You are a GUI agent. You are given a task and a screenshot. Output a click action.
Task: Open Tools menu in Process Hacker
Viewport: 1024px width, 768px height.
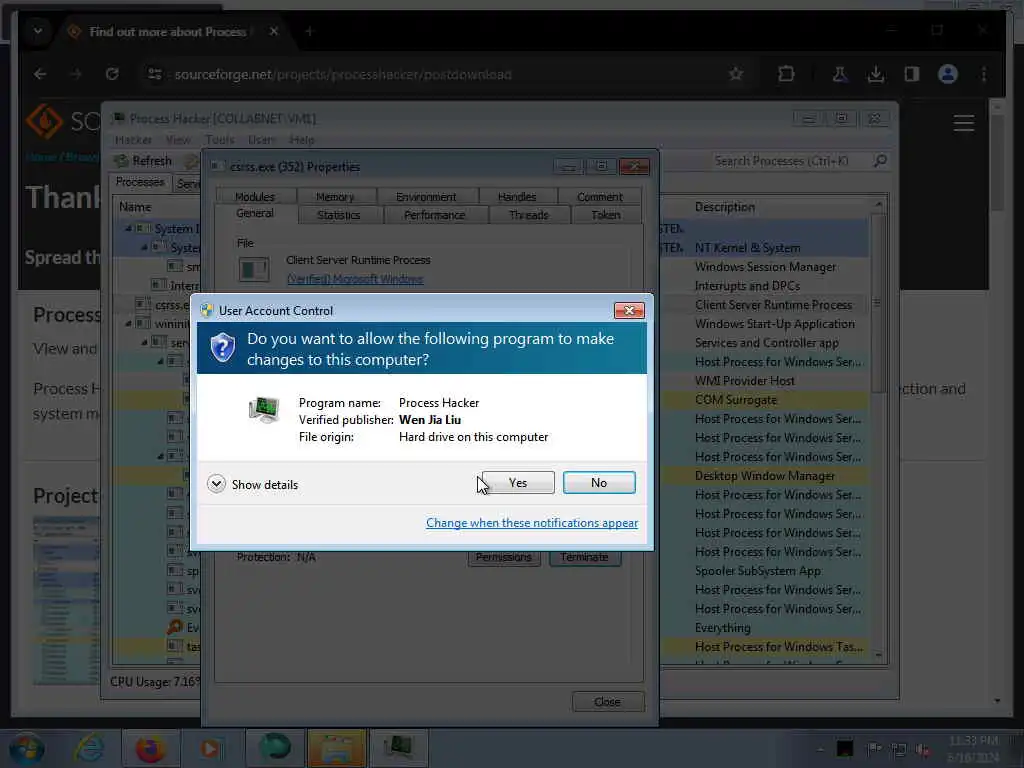(219, 140)
